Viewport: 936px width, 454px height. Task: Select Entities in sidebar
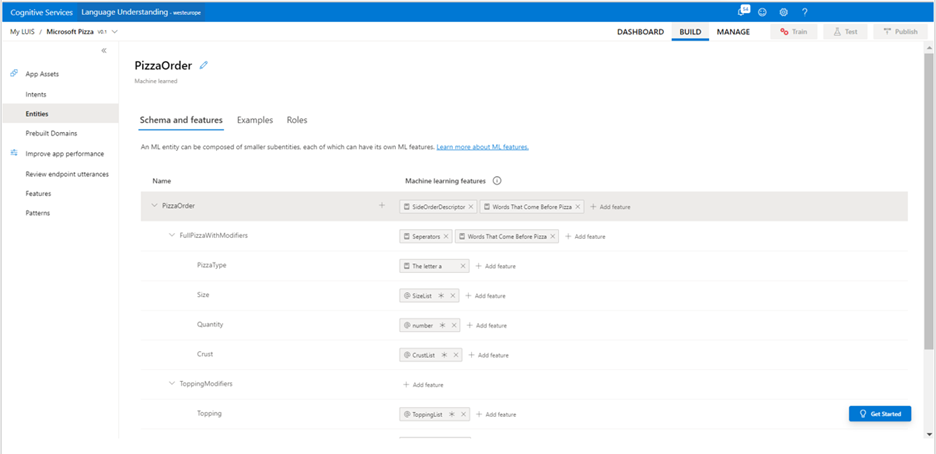point(60,113)
